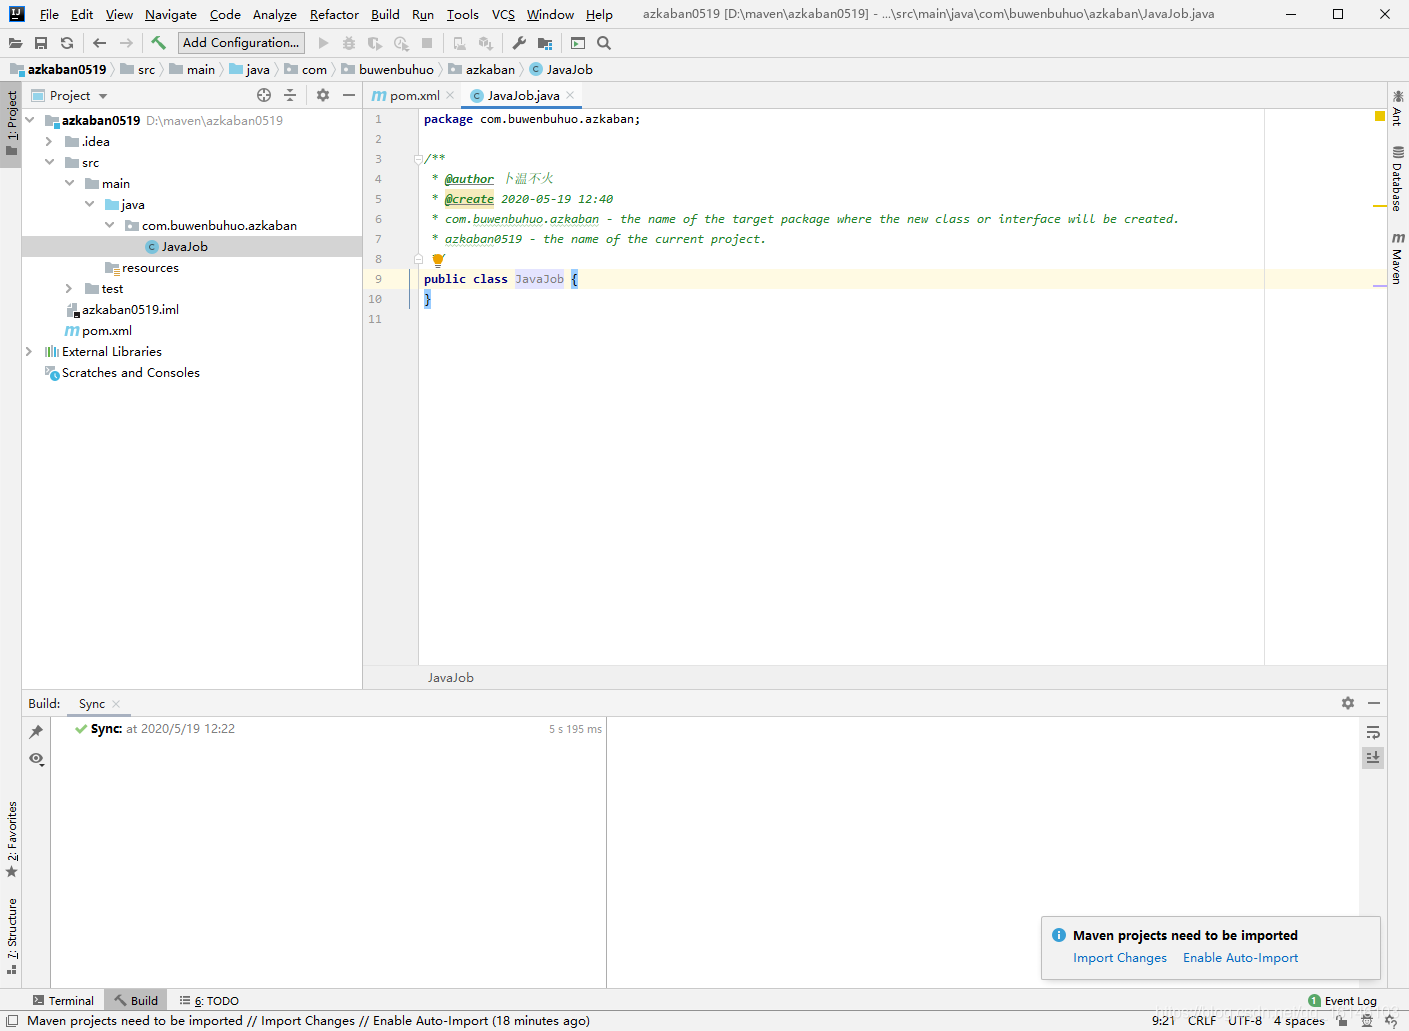
Task: Toggle soft-wrap icon in Build output
Action: [1373, 732]
